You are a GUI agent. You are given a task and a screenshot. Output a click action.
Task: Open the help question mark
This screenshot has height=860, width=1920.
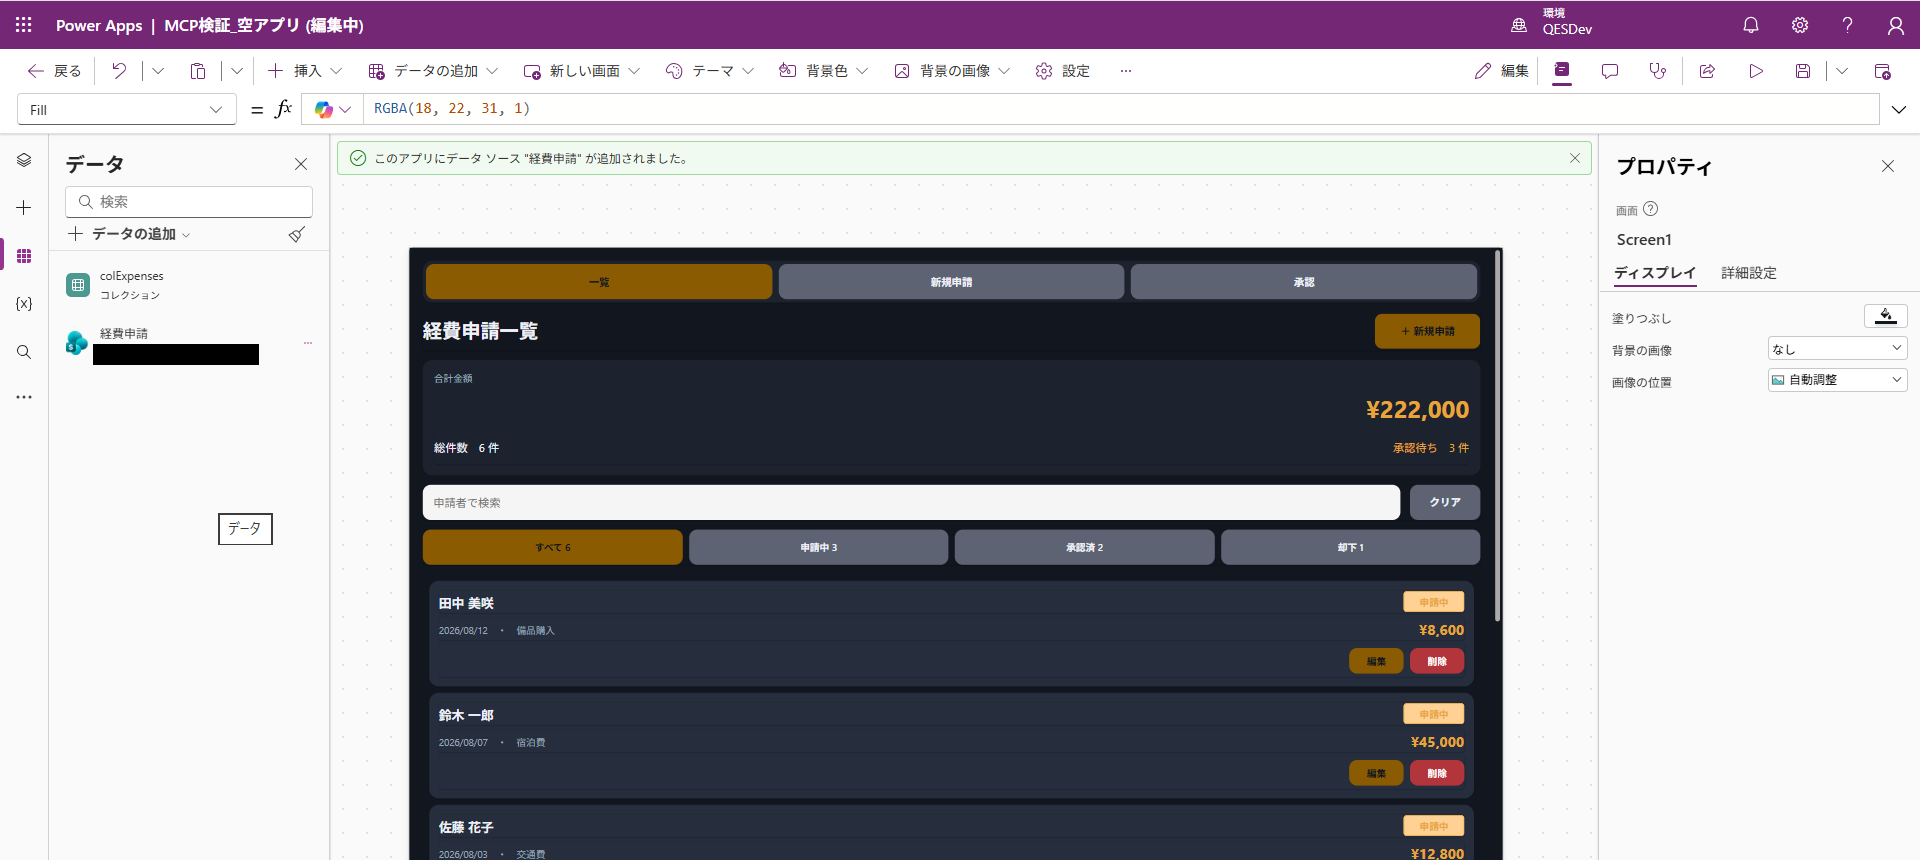[x=1848, y=25]
